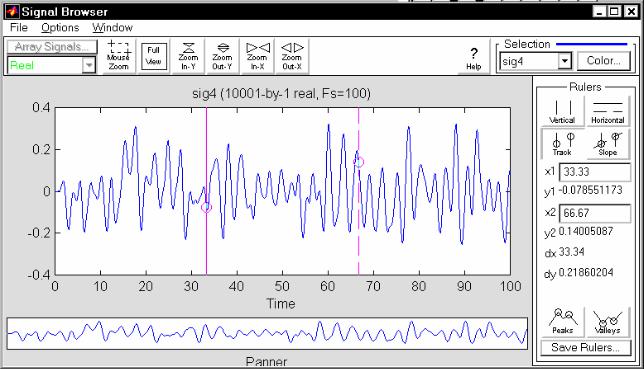Close the Signal Browser window

[x=631, y=11]
